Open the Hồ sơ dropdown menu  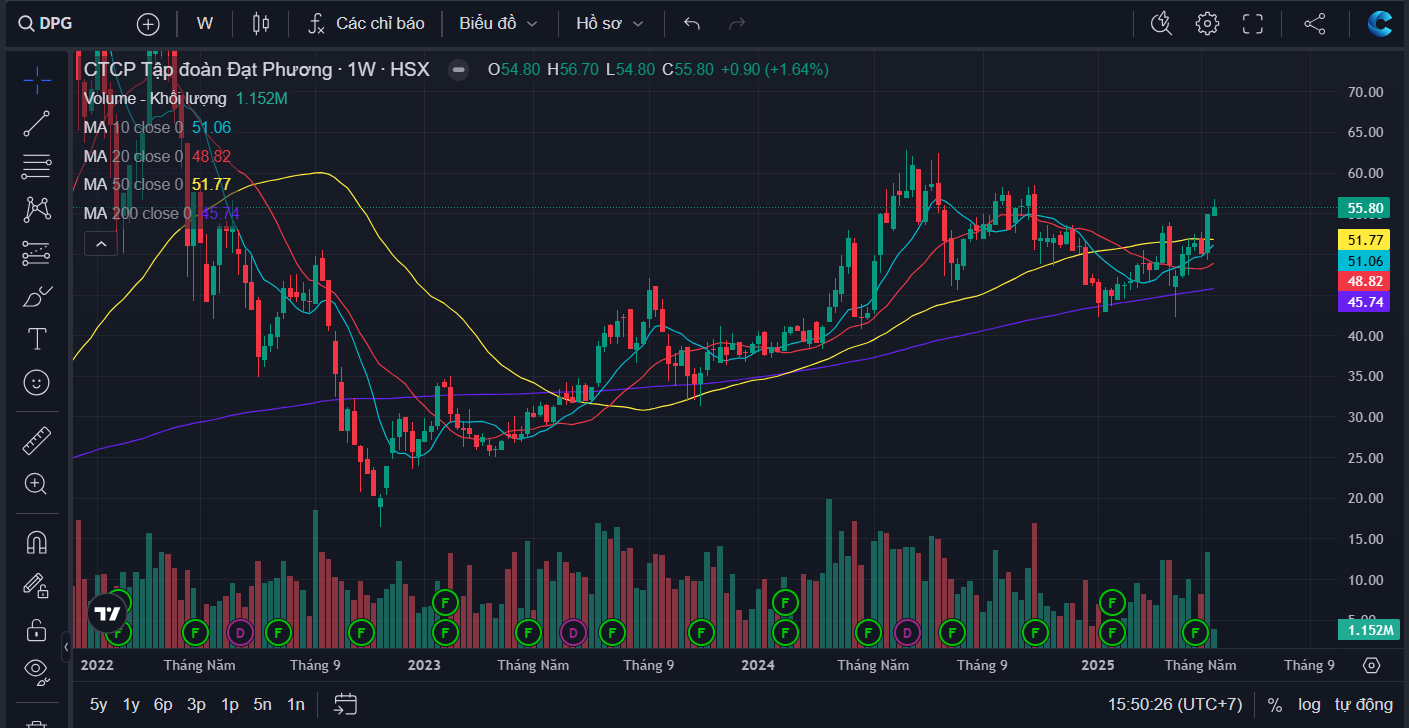[x=610, y=23]
